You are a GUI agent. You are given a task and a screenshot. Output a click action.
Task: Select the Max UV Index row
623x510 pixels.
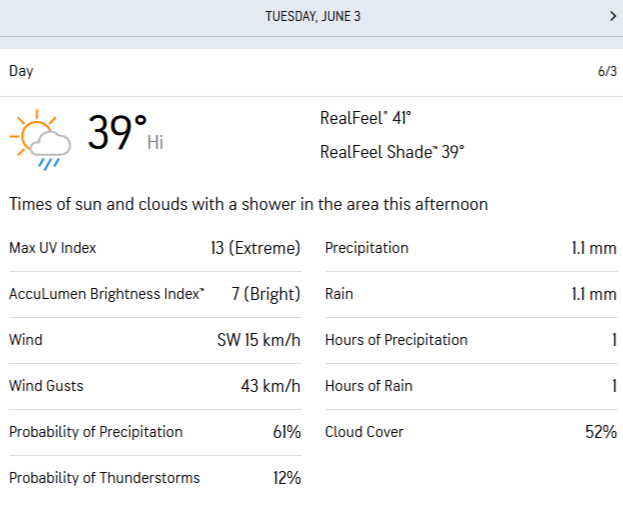pos(155,248)
